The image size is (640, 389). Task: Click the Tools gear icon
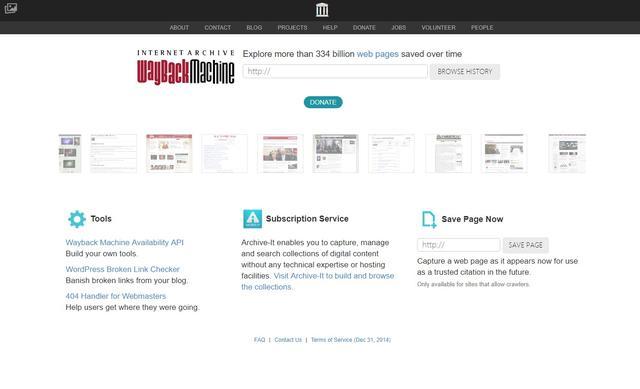click(x=77, y=219)
